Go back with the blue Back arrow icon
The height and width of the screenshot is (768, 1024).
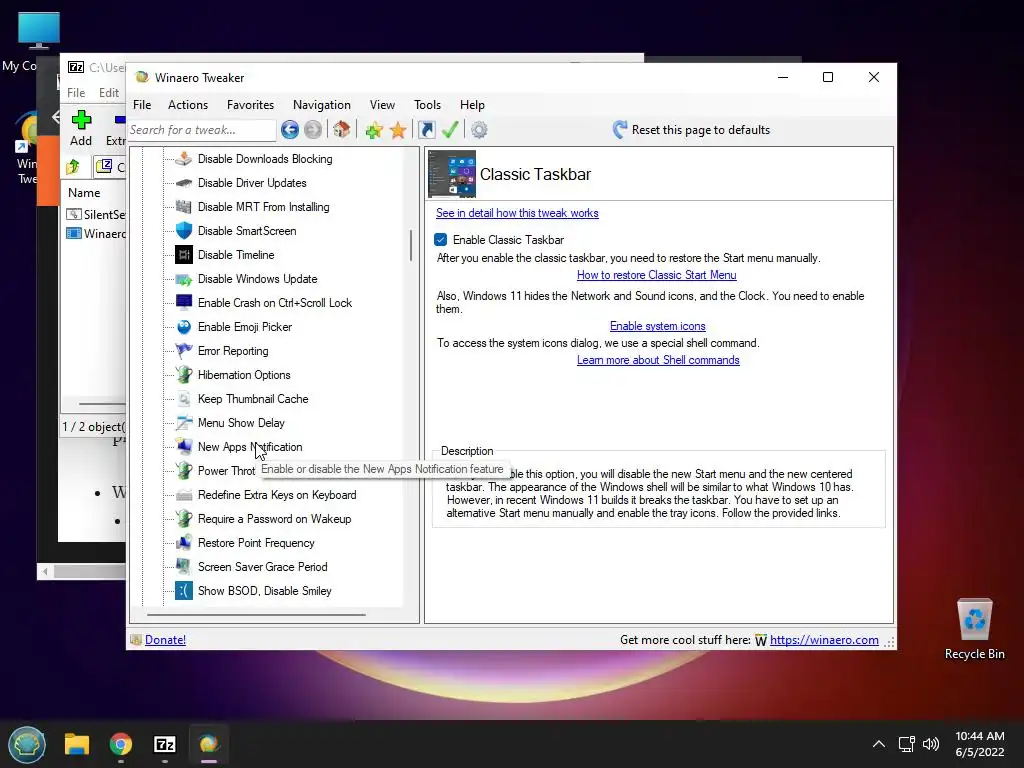(x=290, y=130)
